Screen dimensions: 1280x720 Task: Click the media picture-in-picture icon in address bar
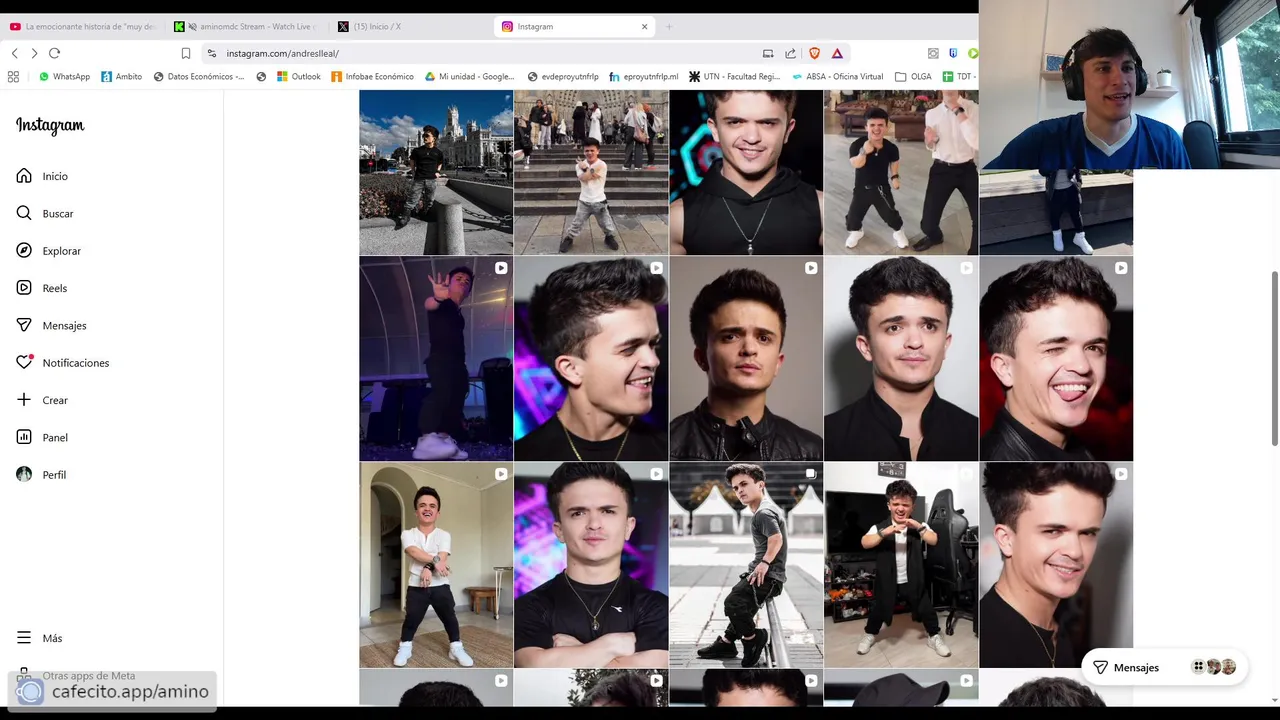768,53
